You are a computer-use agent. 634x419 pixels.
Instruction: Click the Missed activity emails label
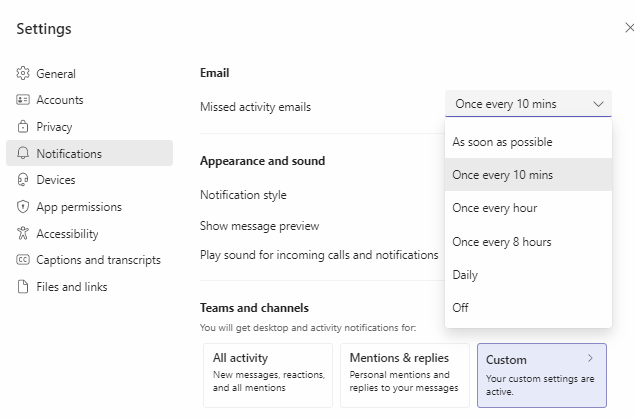(x=256, y=107)
